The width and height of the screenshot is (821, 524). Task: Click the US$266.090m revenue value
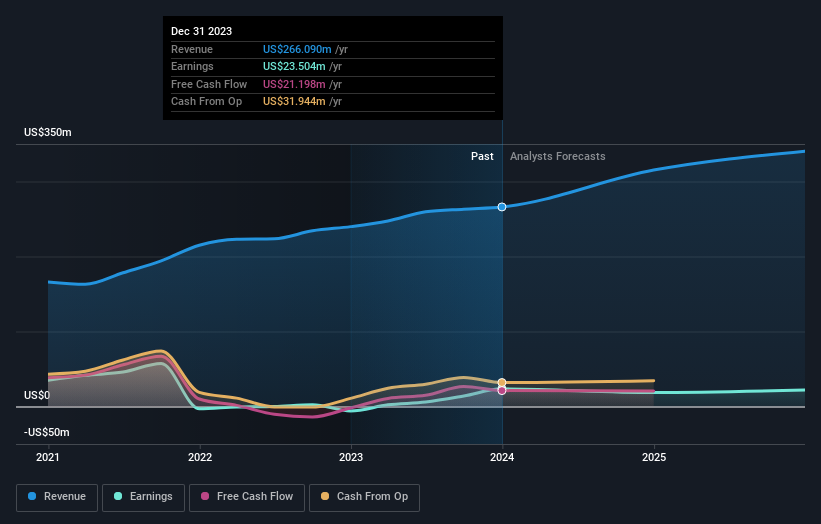tap(297, 49)
